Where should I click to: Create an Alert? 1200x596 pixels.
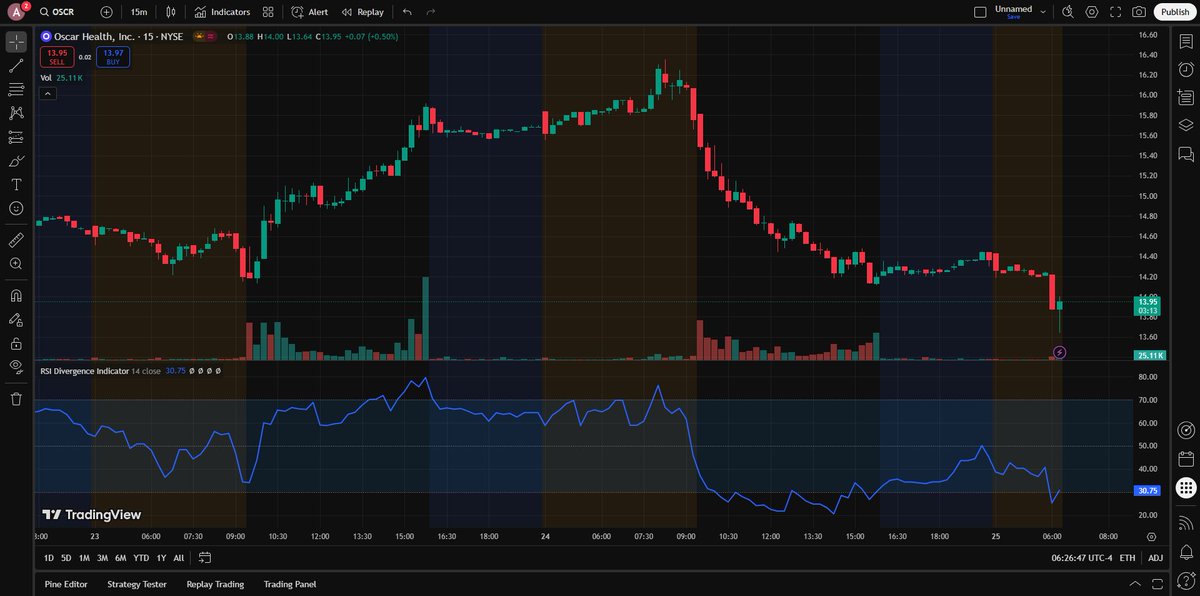(310, 12)
